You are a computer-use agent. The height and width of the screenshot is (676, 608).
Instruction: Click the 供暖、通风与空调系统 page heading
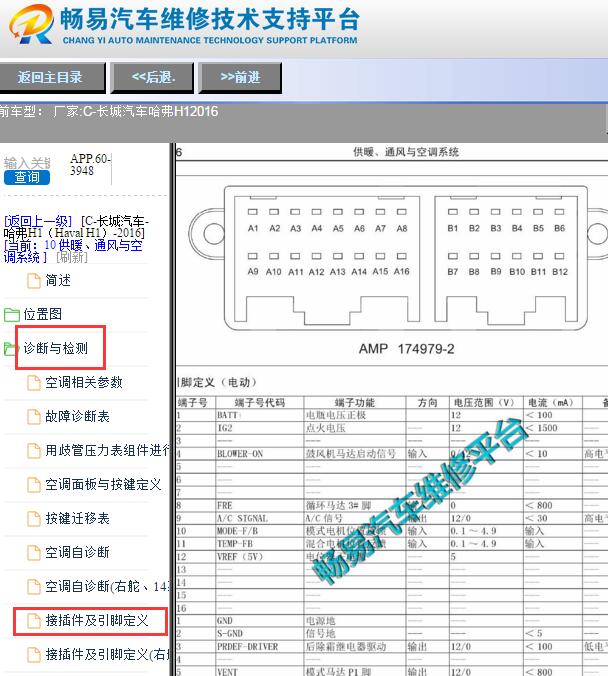click(x=406, y=152)
